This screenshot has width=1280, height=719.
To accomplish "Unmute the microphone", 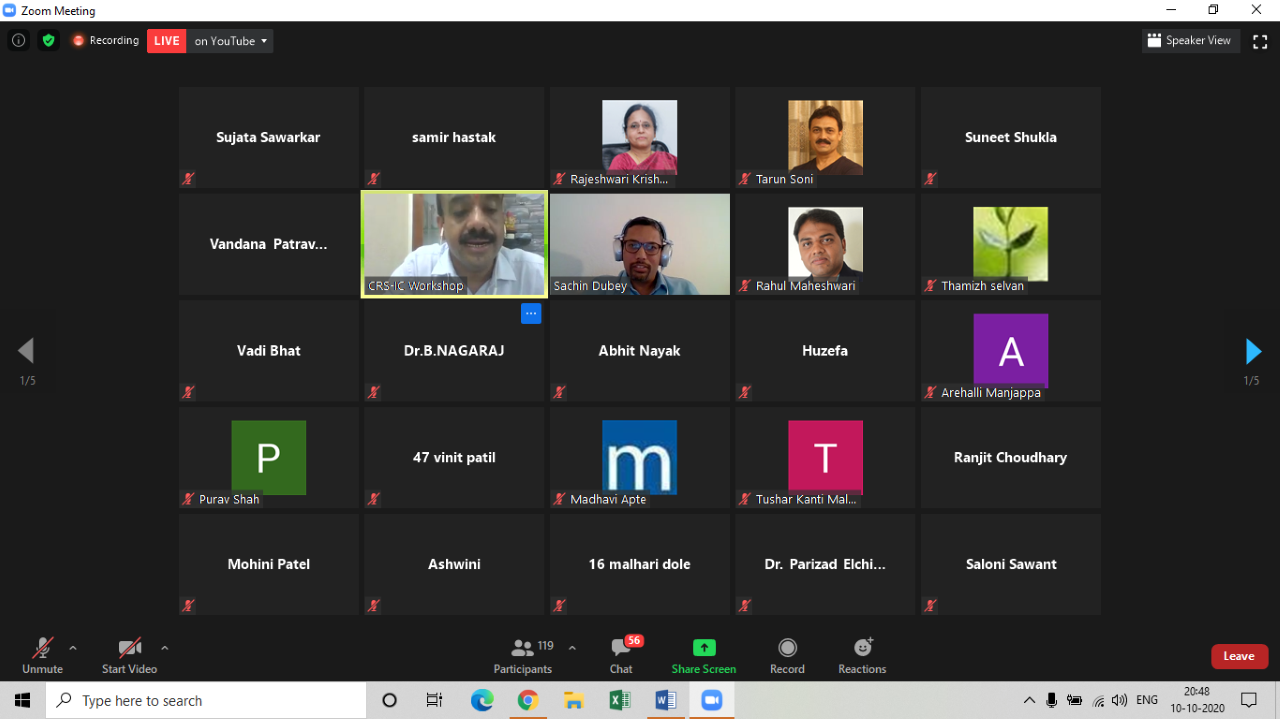I will click(42, 656).
